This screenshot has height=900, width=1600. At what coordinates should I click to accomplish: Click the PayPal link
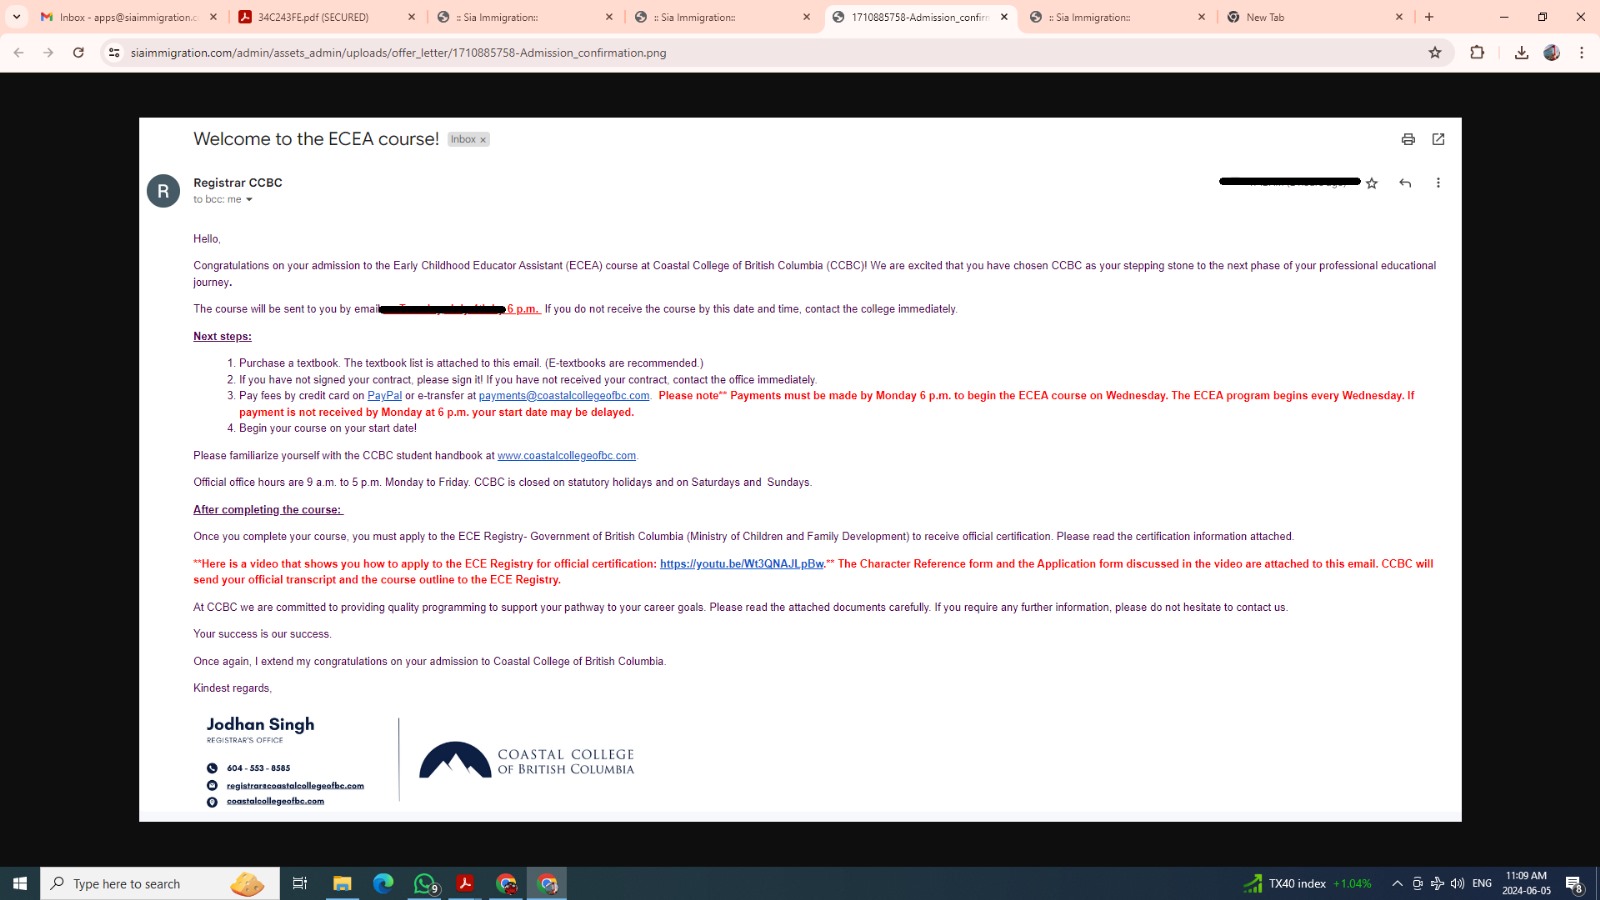point(384,396)
